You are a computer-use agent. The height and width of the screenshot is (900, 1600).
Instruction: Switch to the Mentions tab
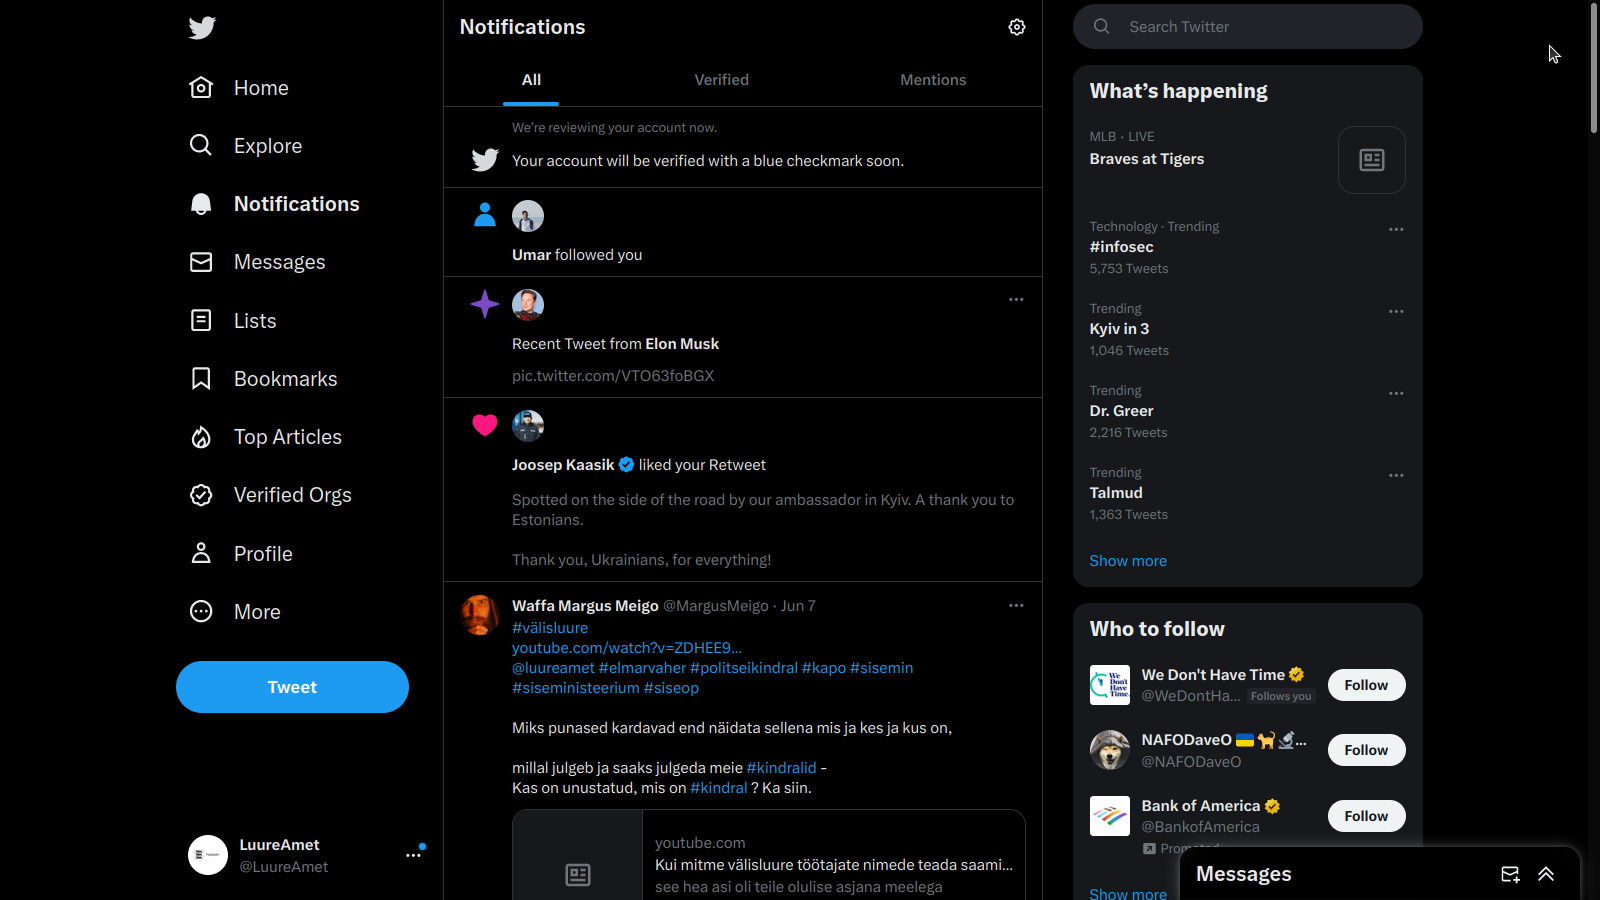coord(933,80)
